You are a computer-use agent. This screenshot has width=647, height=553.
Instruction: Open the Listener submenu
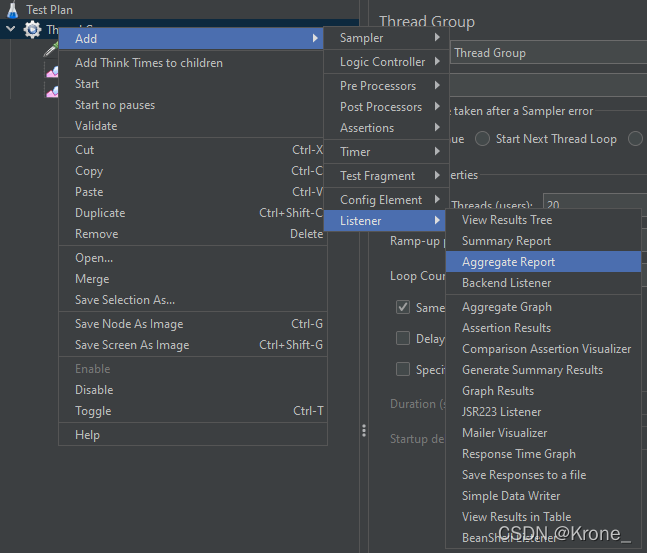pos(385,221)
